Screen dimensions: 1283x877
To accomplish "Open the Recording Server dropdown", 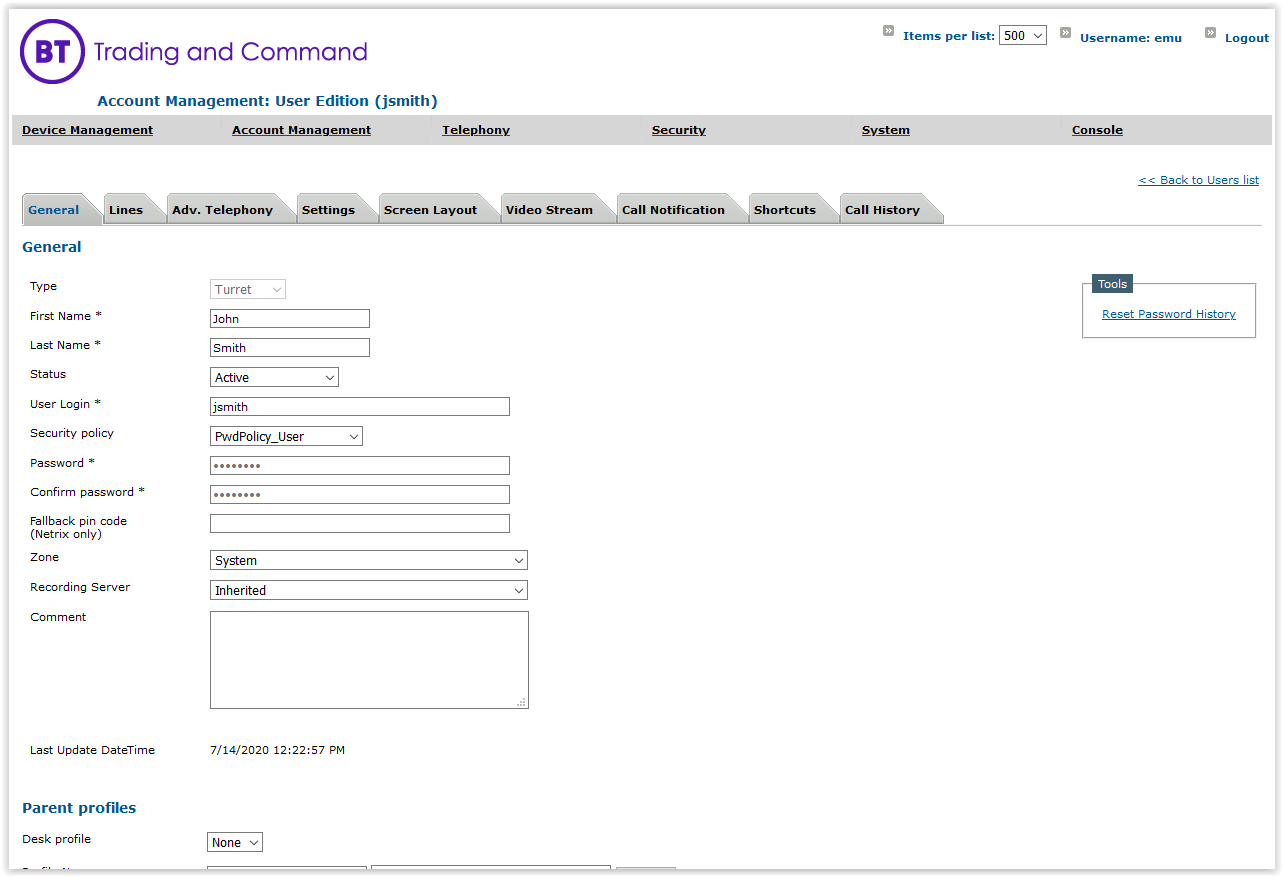I will click(368, 590).
